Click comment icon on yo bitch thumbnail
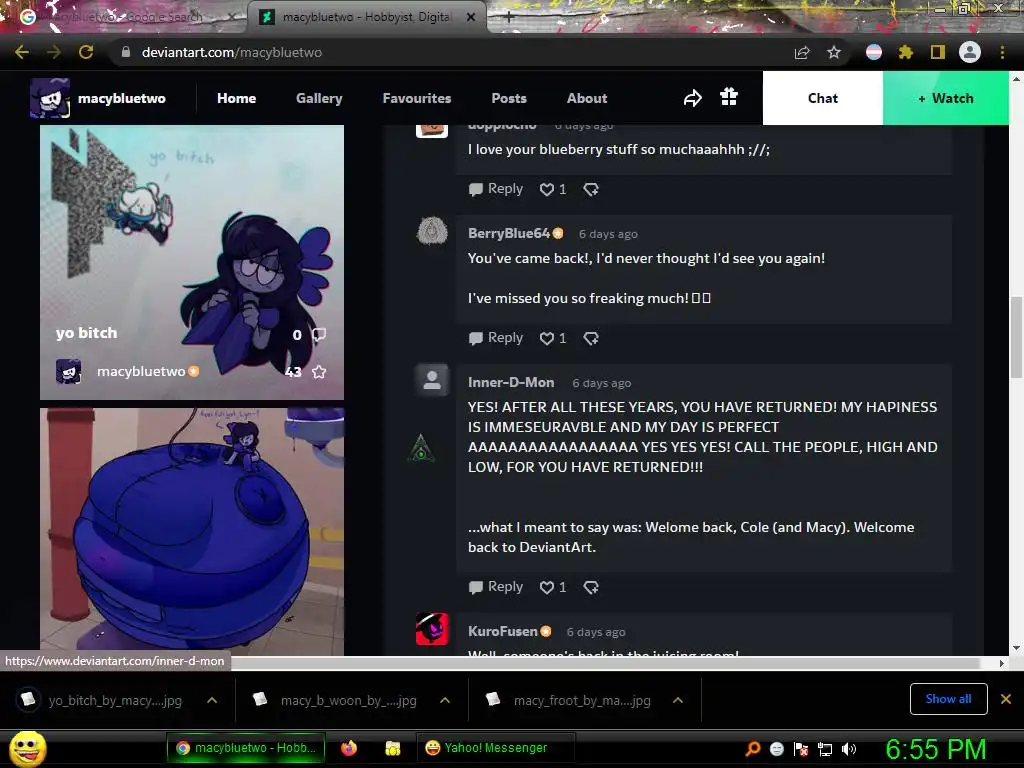The width and height of the screenshot is (1024, 768). [319, 335]
